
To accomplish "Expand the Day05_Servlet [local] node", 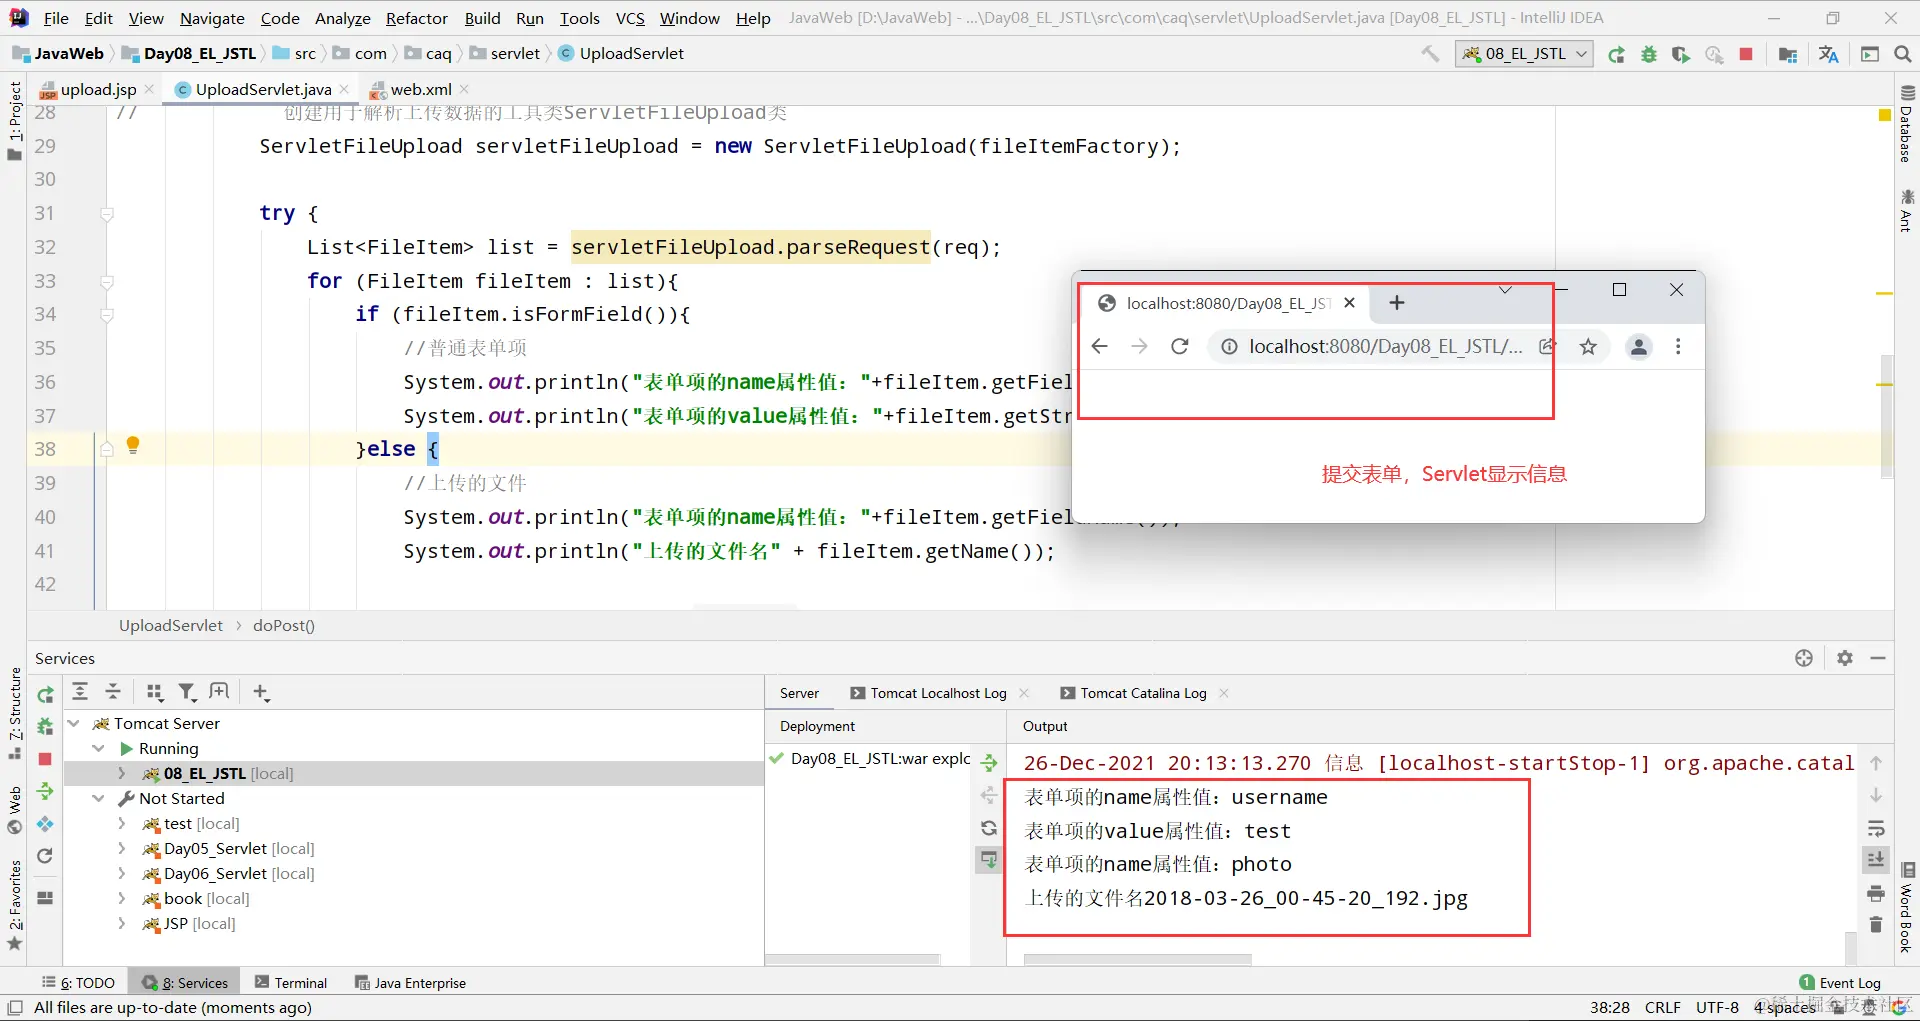I will 122,848.
